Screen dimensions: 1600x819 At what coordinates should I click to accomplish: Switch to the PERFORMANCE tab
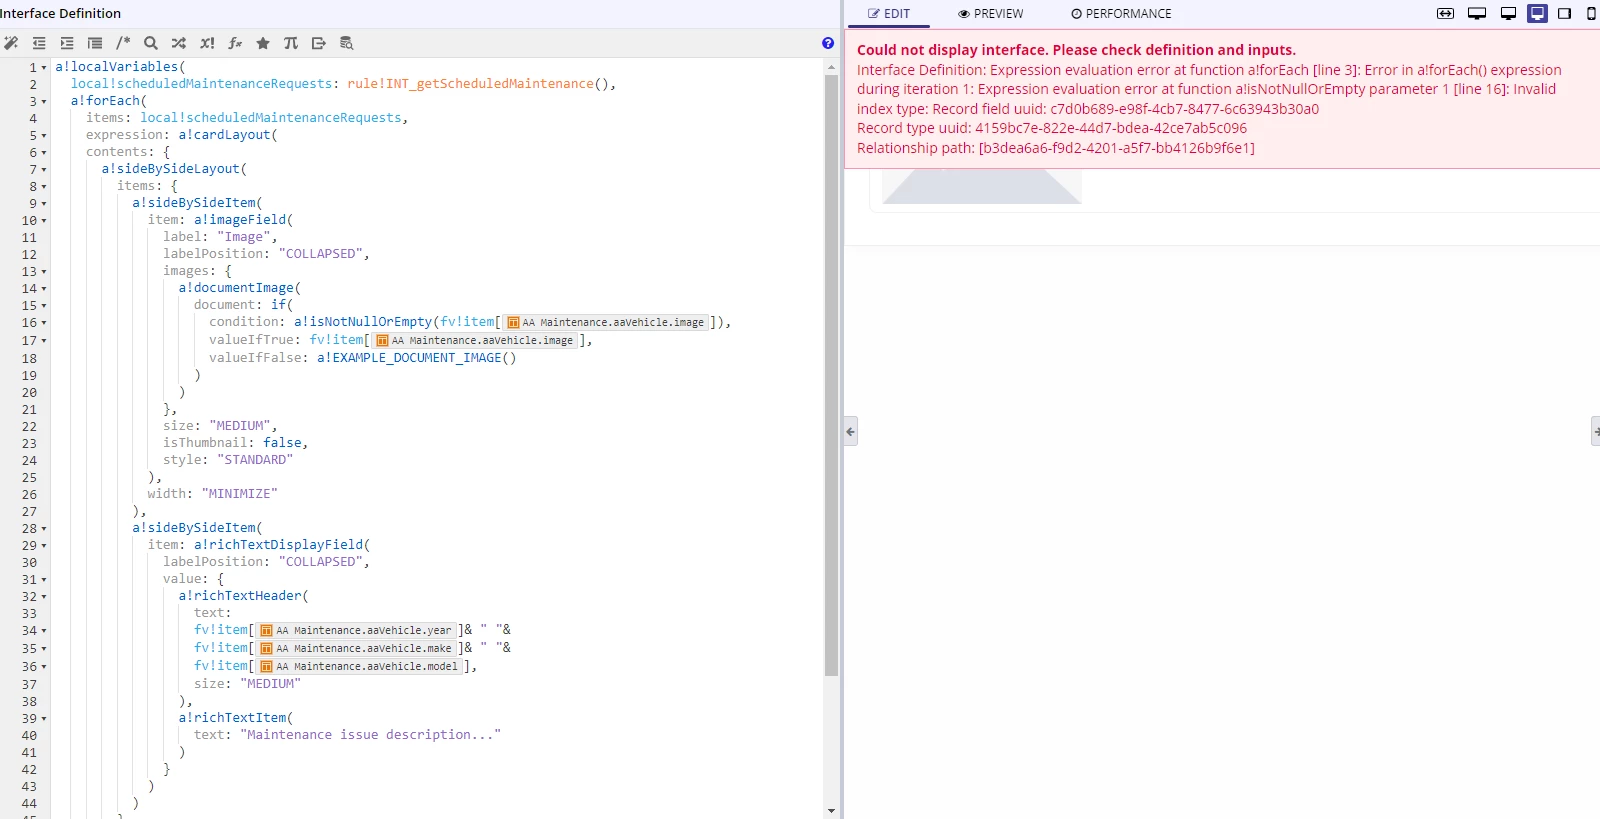pos(1121,14)
